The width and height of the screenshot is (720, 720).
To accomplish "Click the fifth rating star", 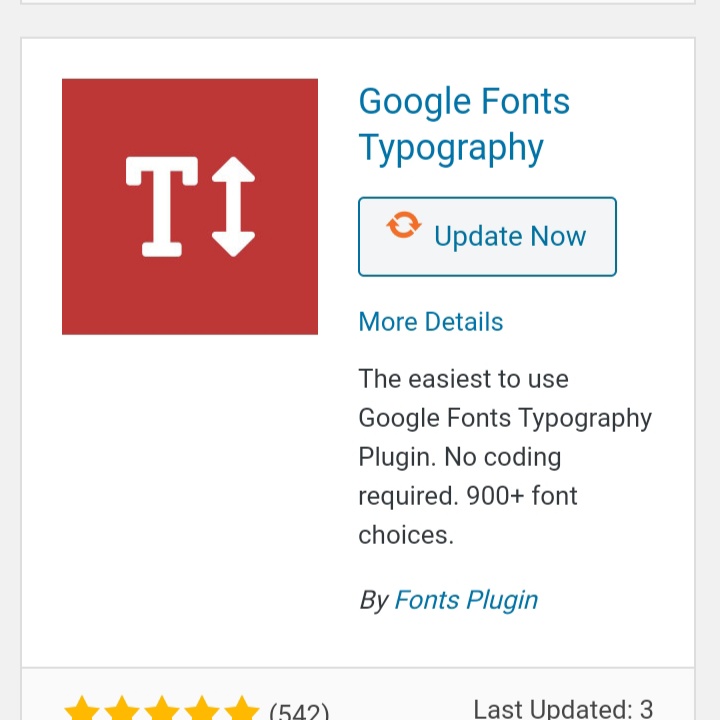I will 242,711.
